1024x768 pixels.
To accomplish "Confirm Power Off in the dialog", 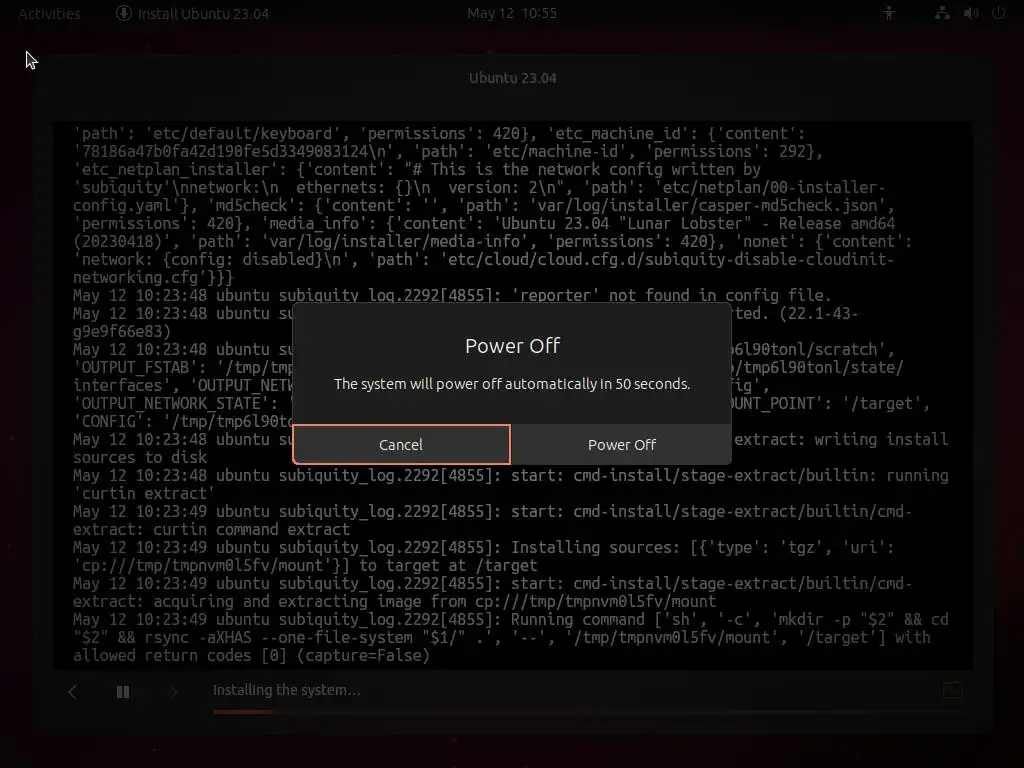I will click(621, 444).
